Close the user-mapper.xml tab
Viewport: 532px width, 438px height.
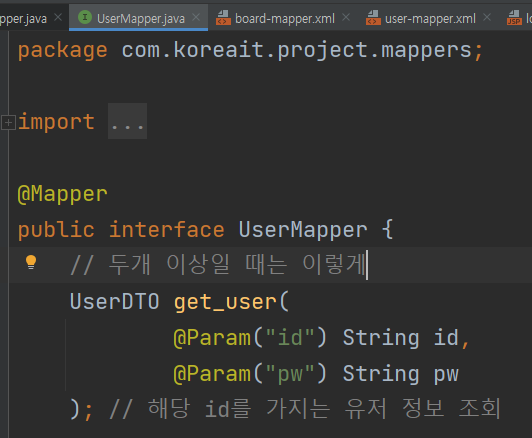pos(487,17)
